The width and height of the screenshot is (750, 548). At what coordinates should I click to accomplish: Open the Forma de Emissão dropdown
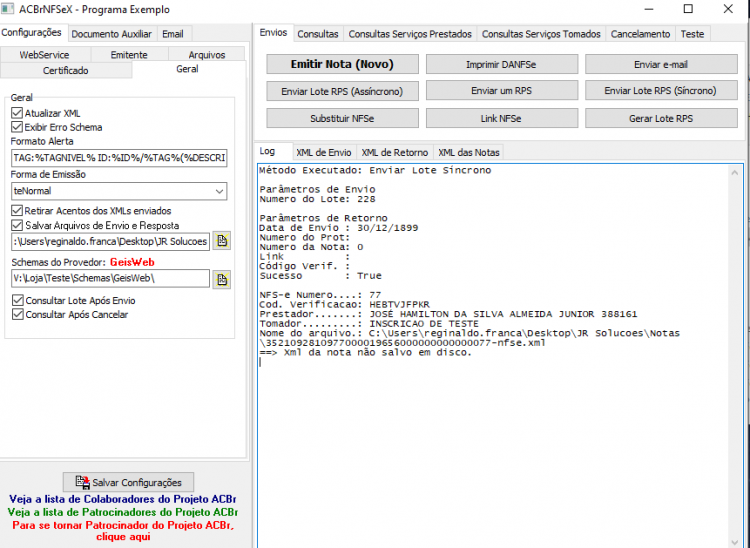(x=119, y=191)
